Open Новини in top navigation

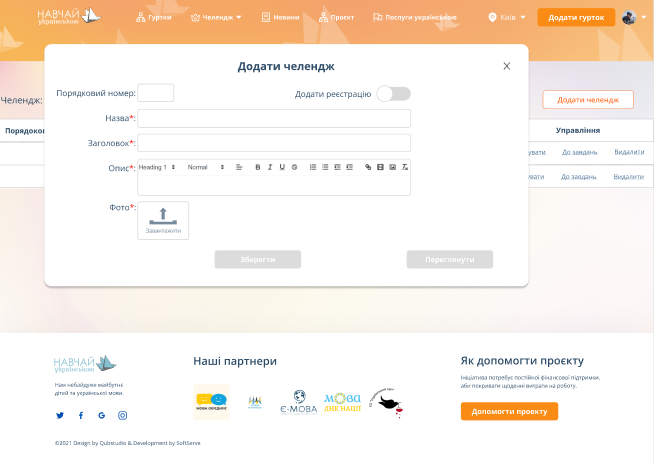280,18
